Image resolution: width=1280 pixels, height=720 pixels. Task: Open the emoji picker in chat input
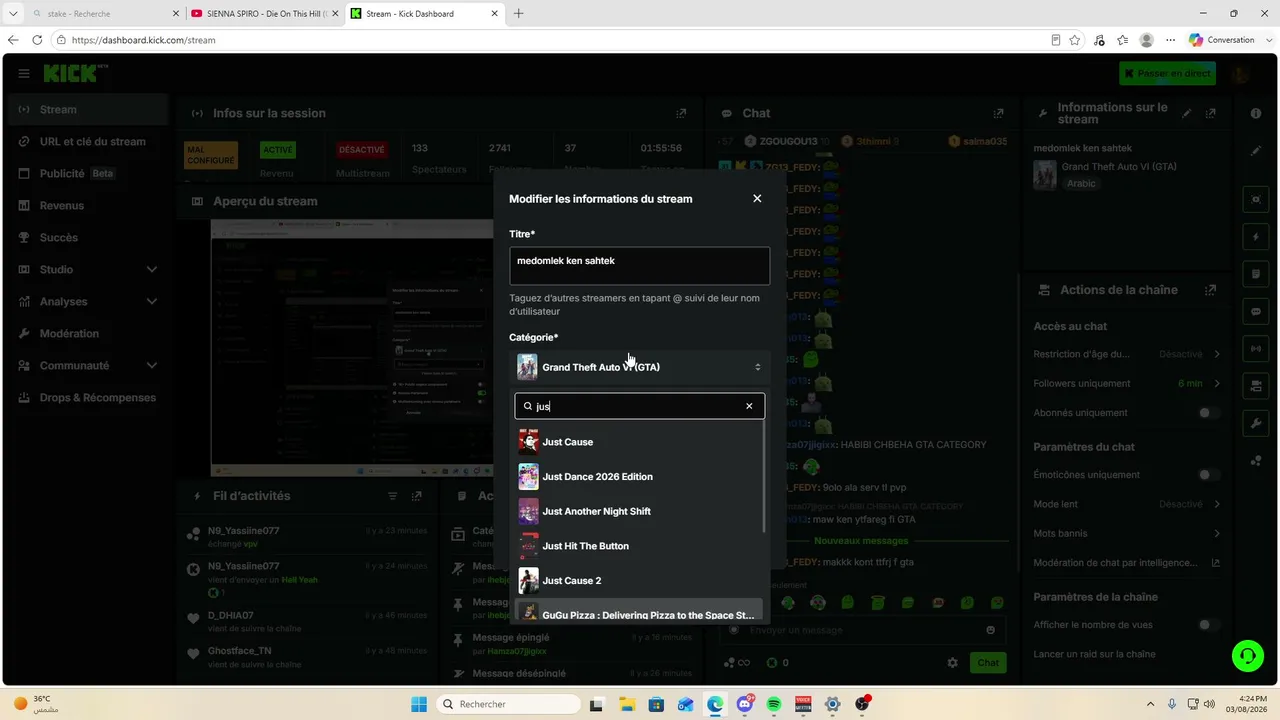point(991,630)
